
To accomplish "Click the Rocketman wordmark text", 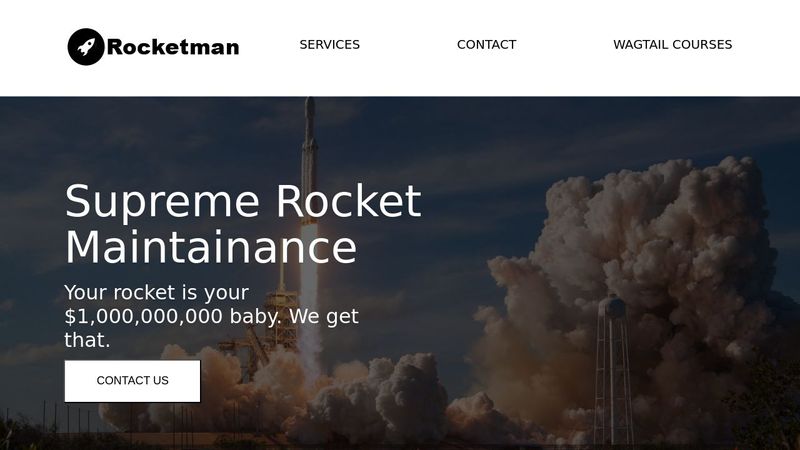I will pyautogui.click(x=173, y=47).
